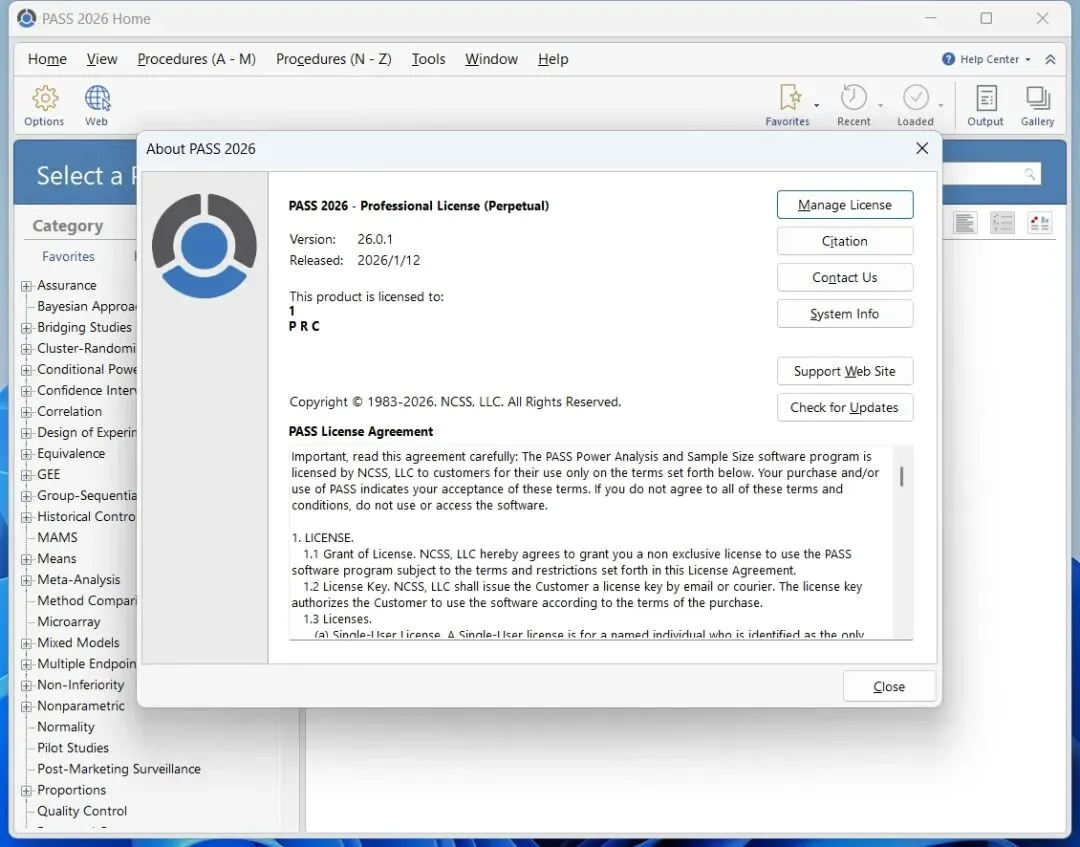Expand the Assurance category
Image resolution: width=1080 pixels, height=847 pixels.
click(x=26, y=286)
